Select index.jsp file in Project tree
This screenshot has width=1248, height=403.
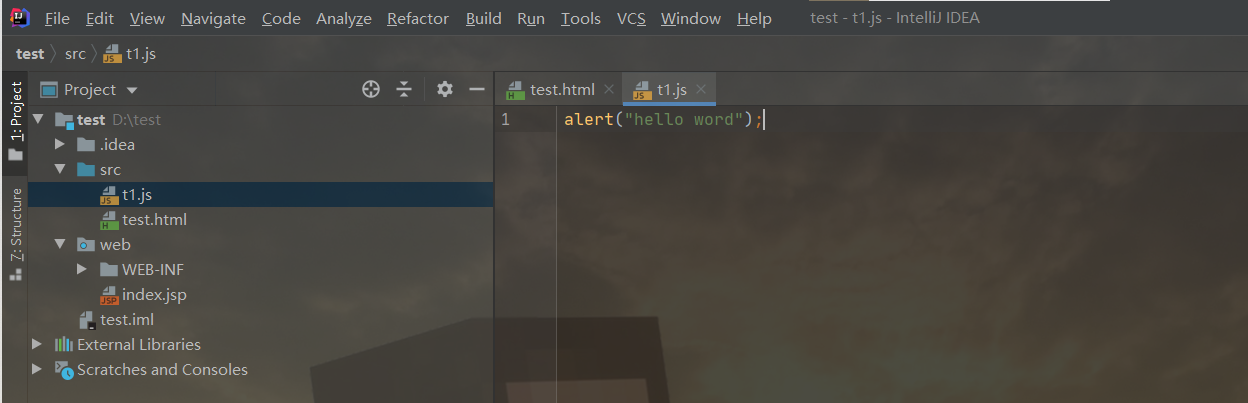(x=154, y=294)
